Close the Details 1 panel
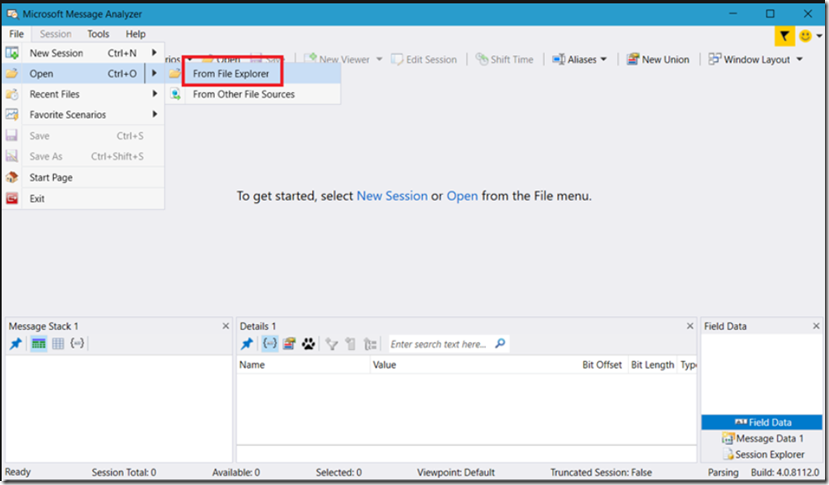 click(690, 326)
